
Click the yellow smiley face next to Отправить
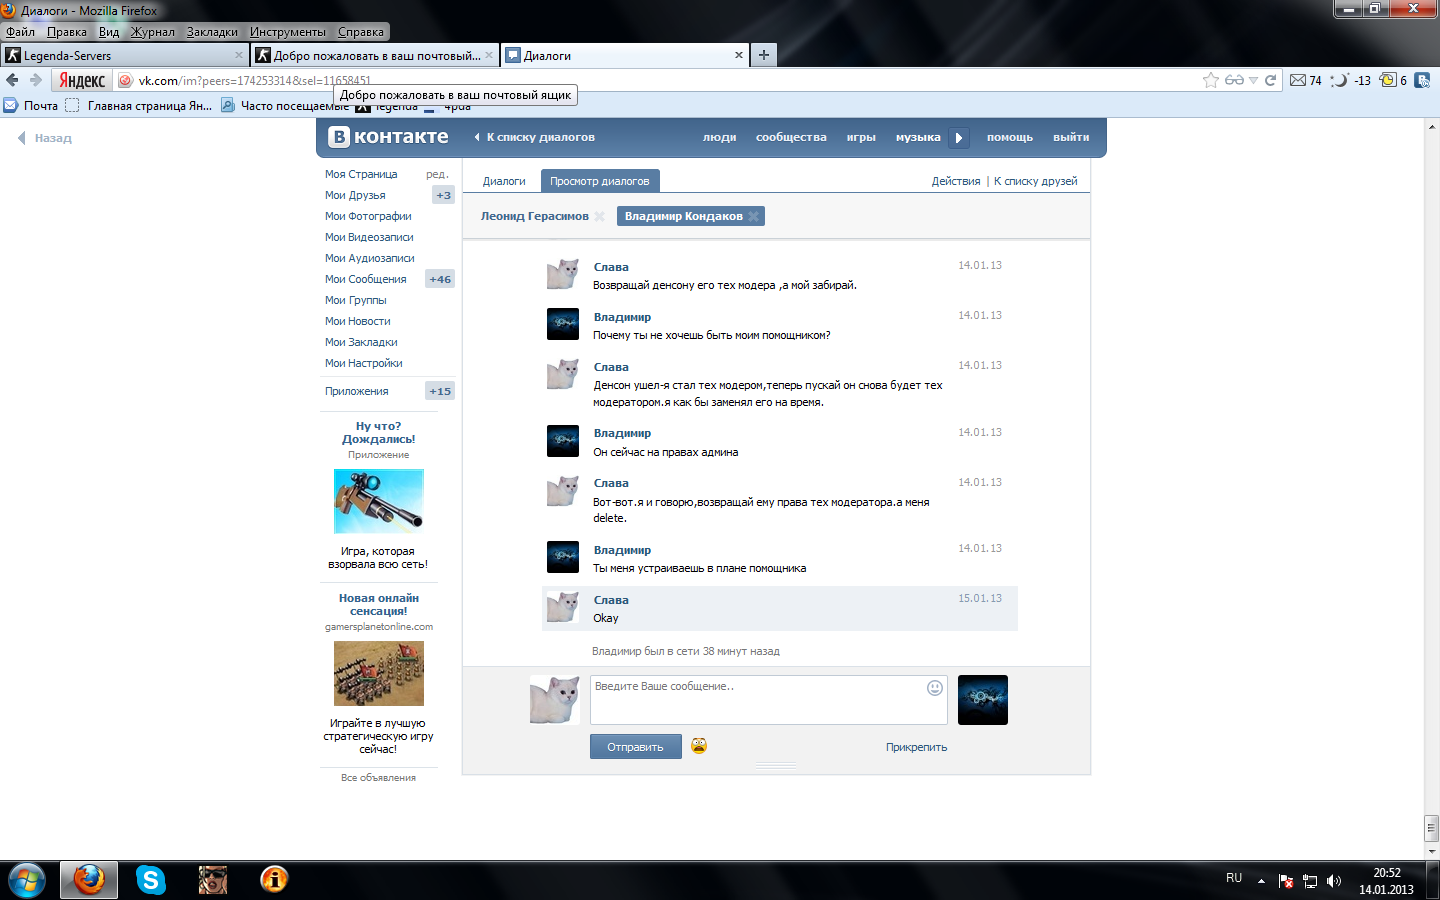tap(699, 746)
